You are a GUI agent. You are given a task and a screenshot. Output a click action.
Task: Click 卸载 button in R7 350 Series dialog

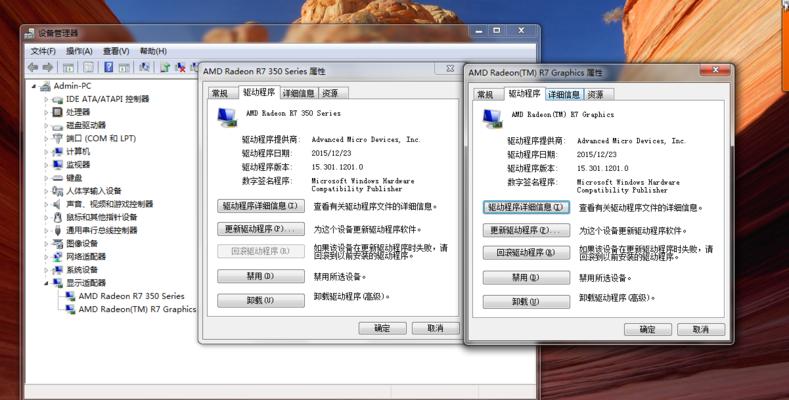coord(261,300)
